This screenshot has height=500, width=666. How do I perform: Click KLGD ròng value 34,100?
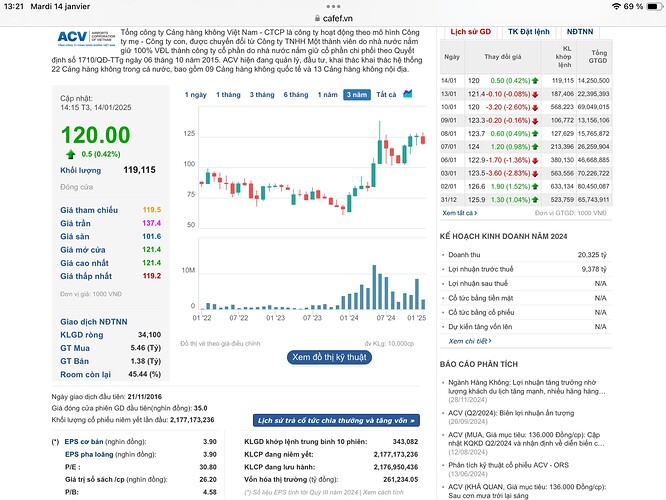pyautogui.click(x=150, y=335)
